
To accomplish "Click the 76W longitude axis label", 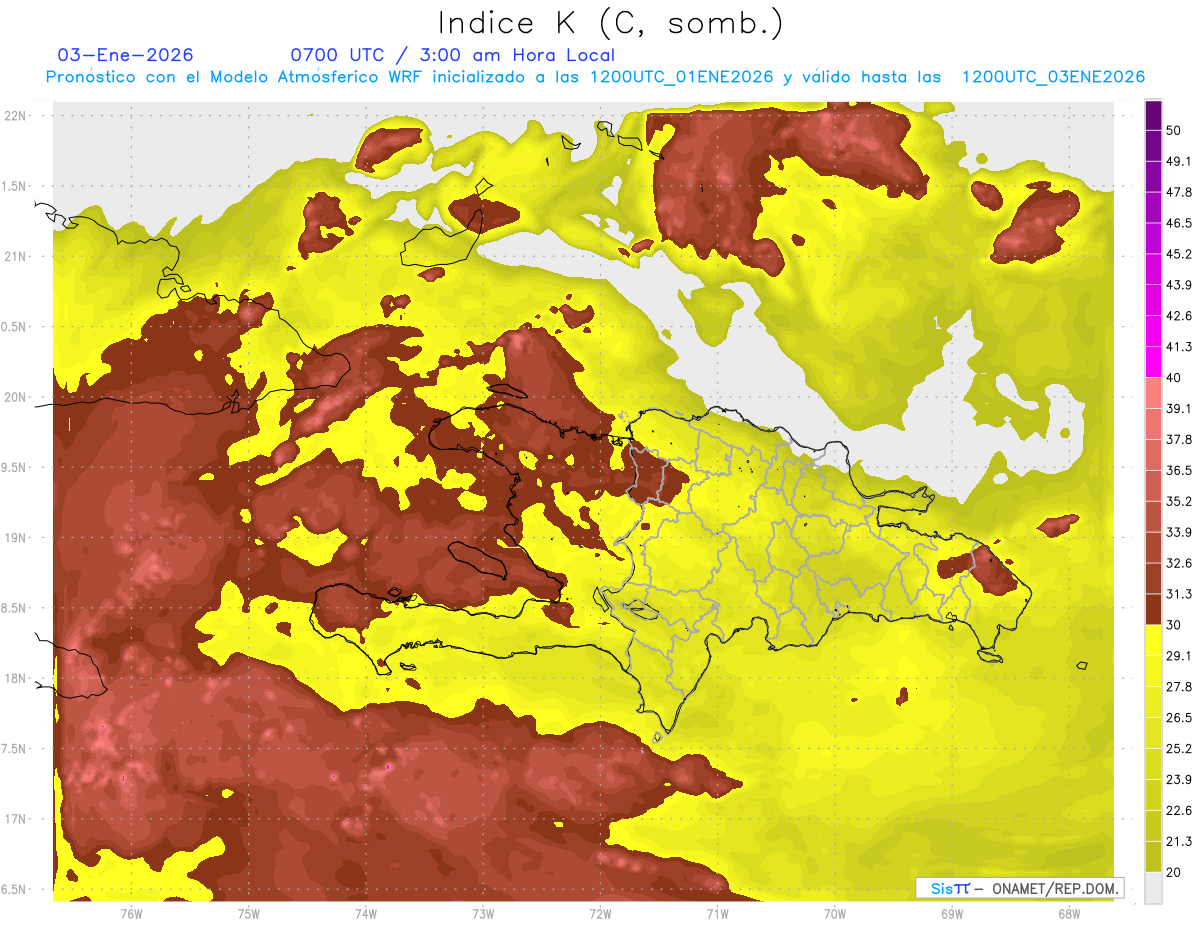I will [x=131, y=914].
